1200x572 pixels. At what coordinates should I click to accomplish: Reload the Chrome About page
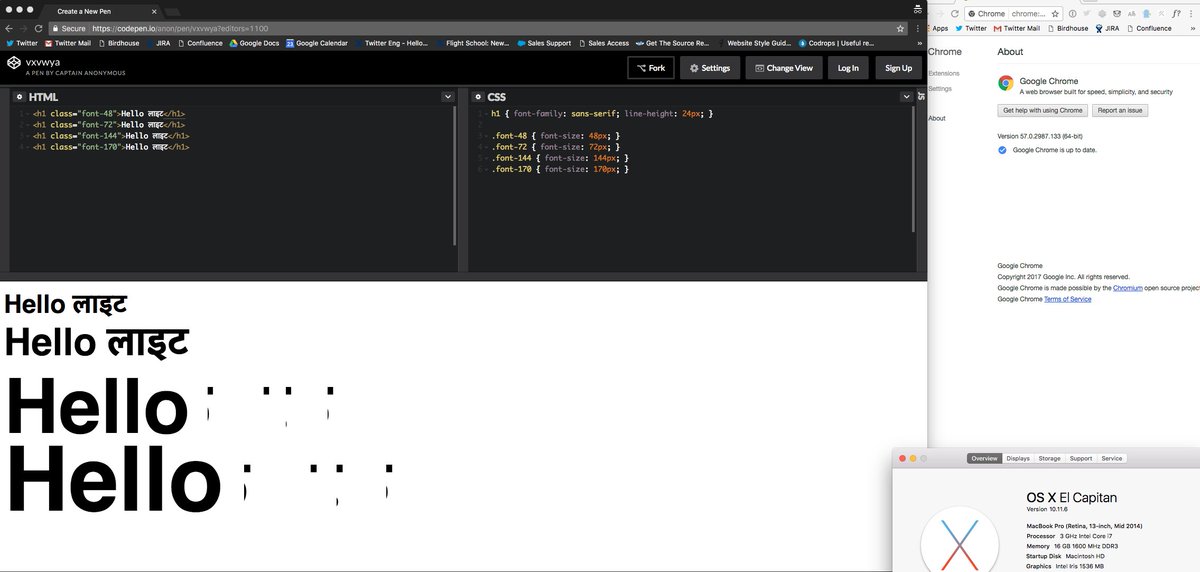(954, 14)
